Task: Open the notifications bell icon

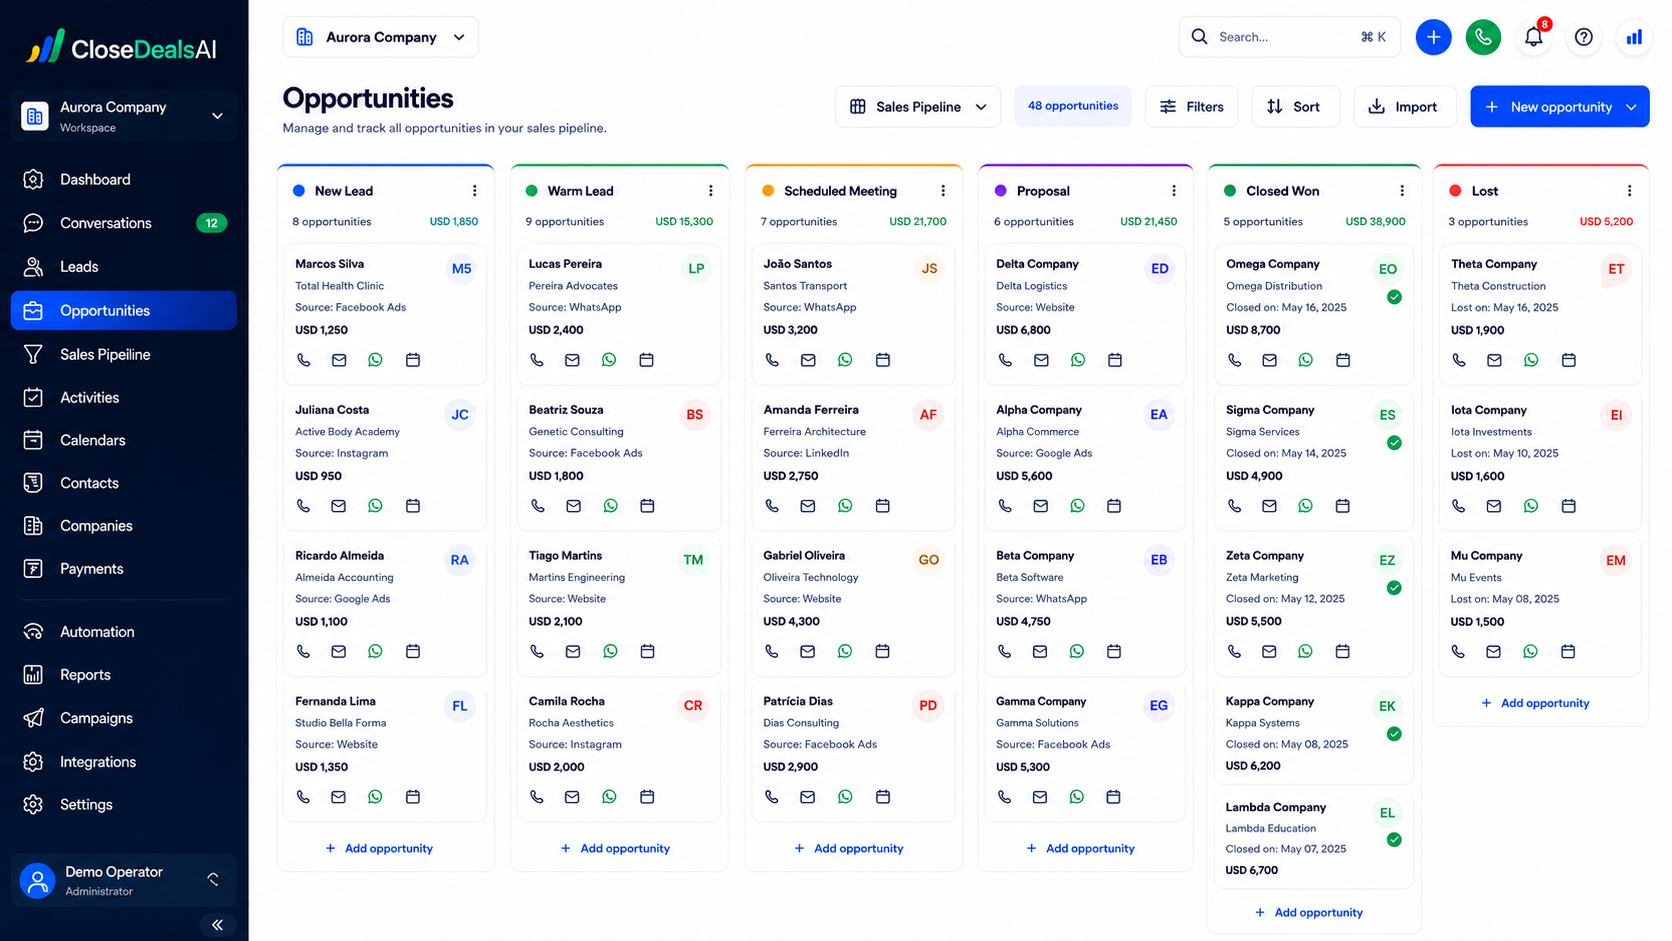Action: click(x=1533, y=37)
